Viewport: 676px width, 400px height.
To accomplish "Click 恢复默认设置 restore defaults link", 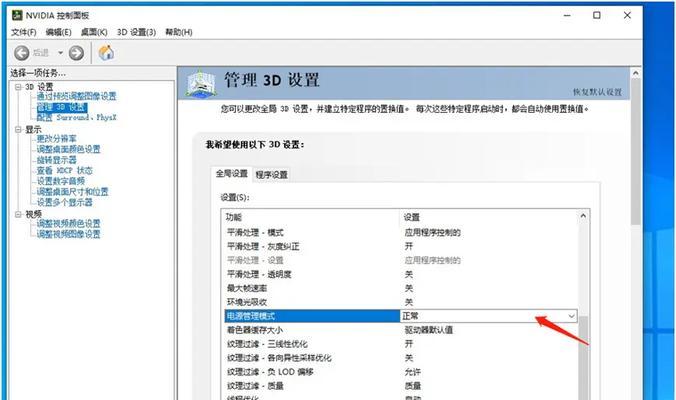I will (597, 92).
